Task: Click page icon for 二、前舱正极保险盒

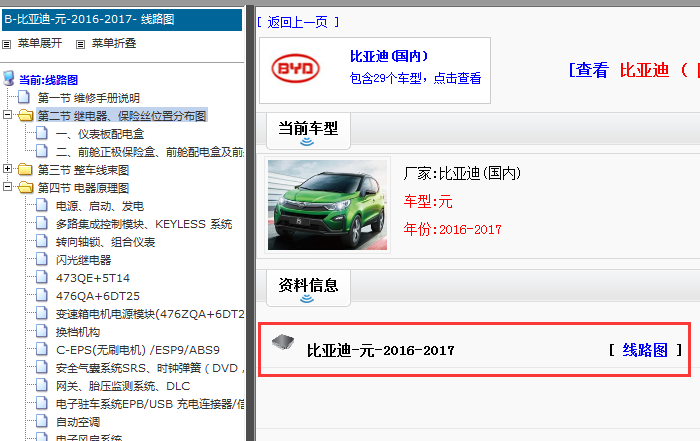Action: tap(42, 151)
